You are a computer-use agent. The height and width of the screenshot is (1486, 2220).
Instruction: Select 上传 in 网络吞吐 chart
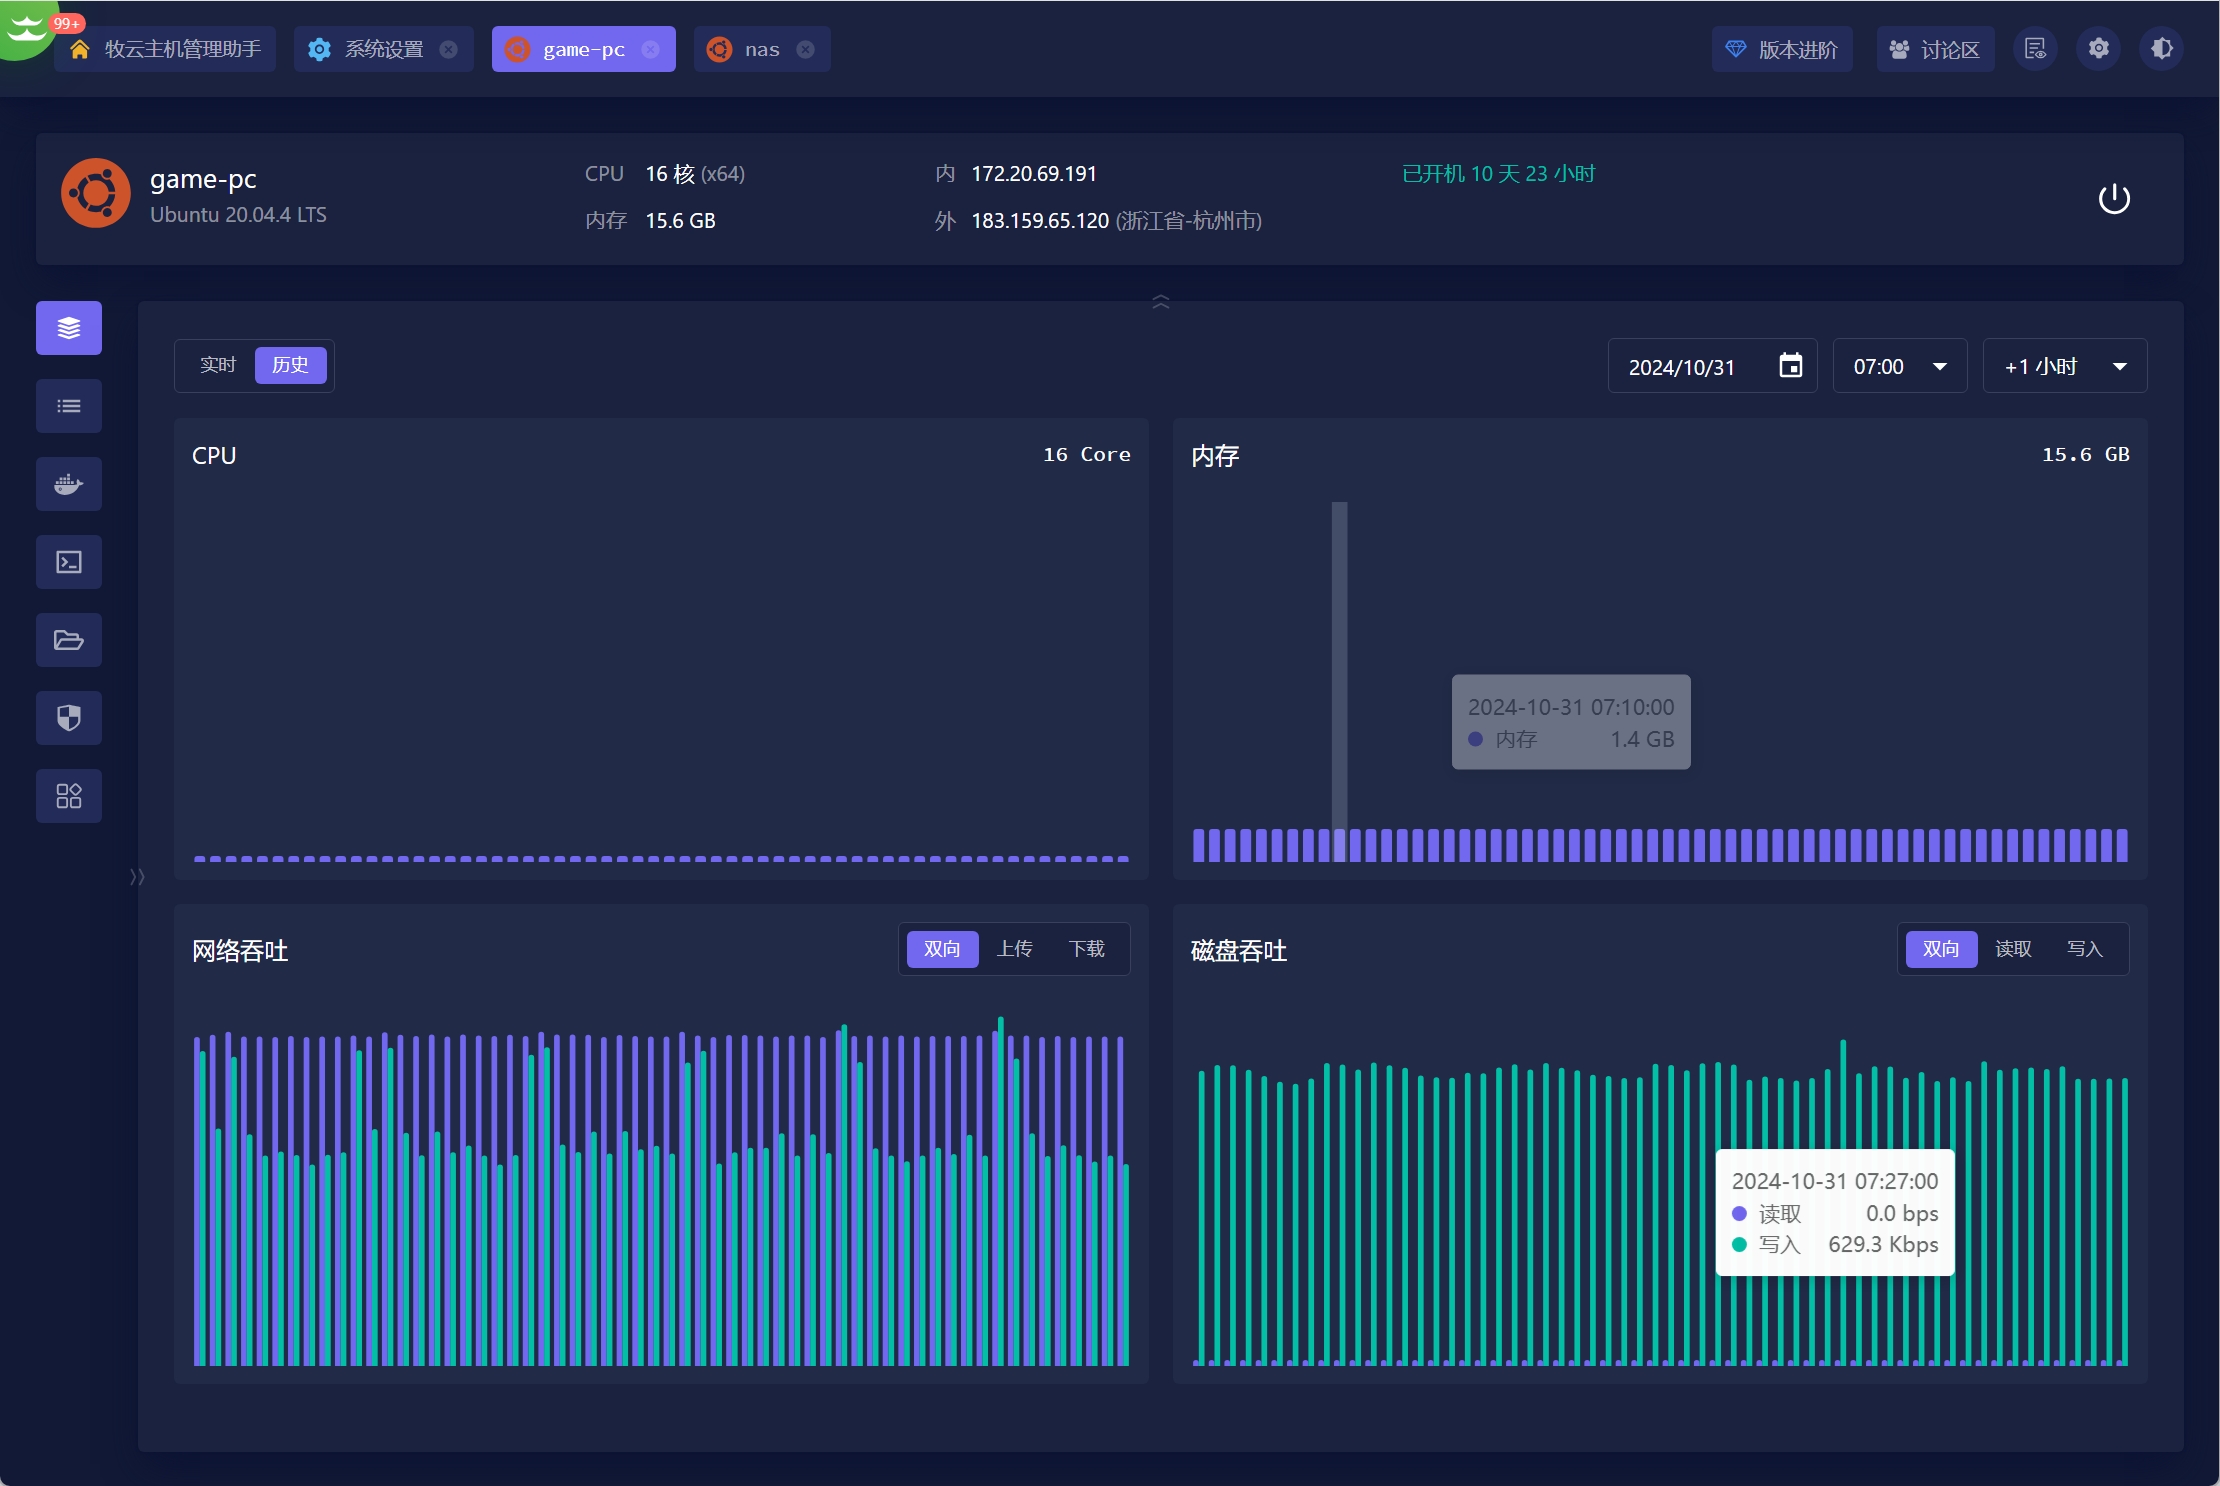1014,949
